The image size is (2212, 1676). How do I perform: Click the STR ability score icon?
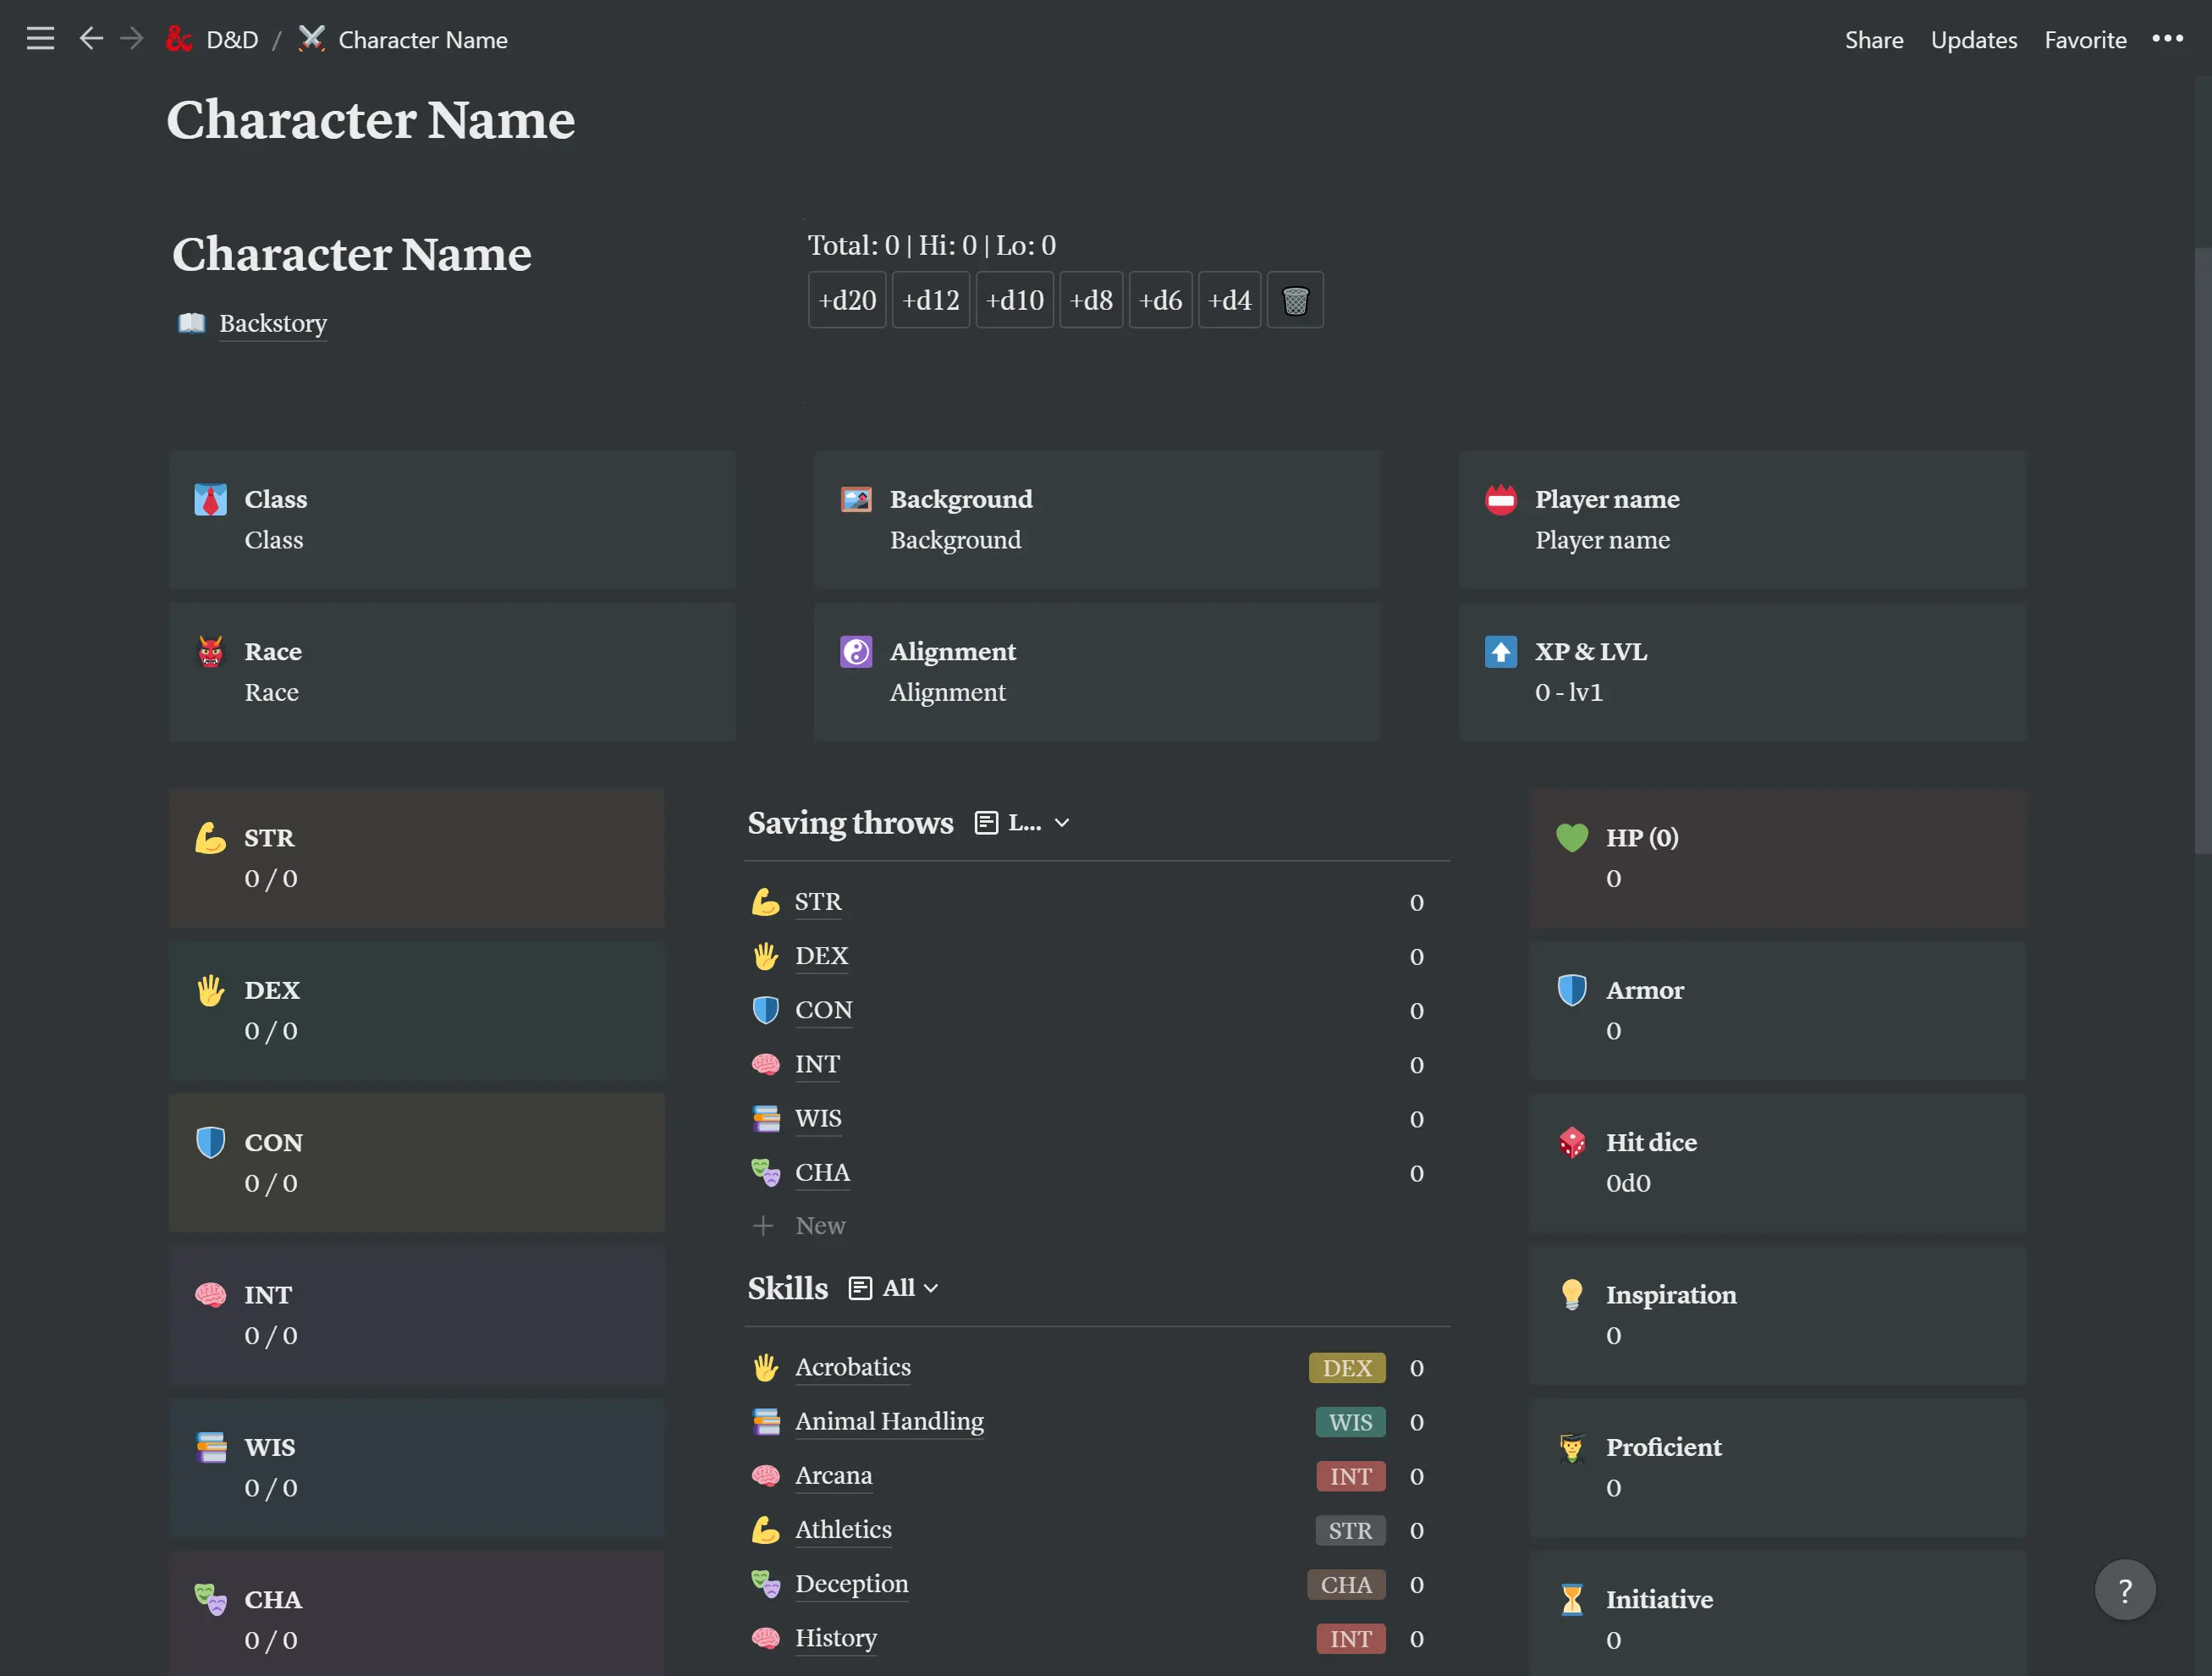[x=212, y=838]
